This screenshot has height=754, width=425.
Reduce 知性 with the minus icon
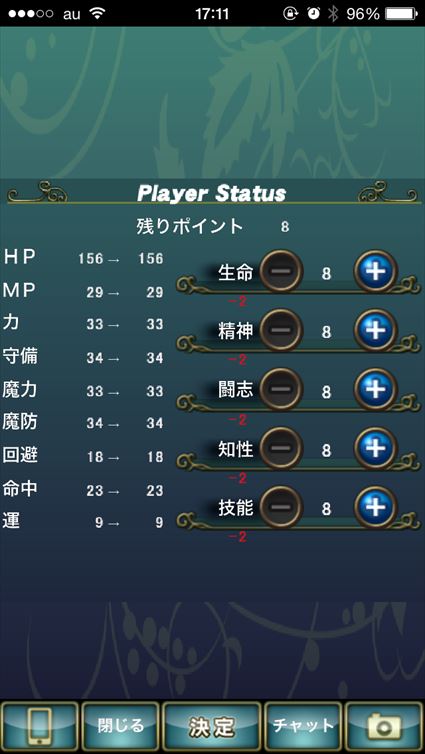pyautogui.click(x=281, y=449)
